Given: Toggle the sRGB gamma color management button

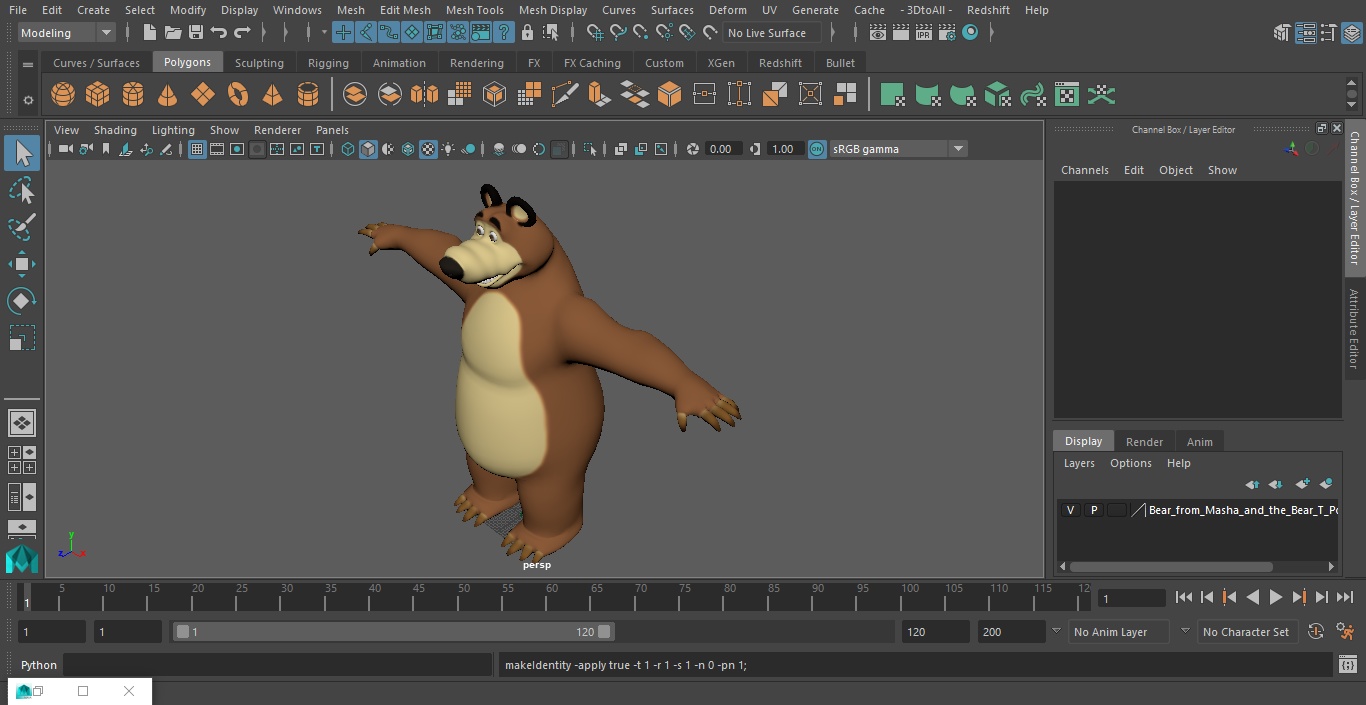Looking at the screenshot, I should (x=817, y=149).
